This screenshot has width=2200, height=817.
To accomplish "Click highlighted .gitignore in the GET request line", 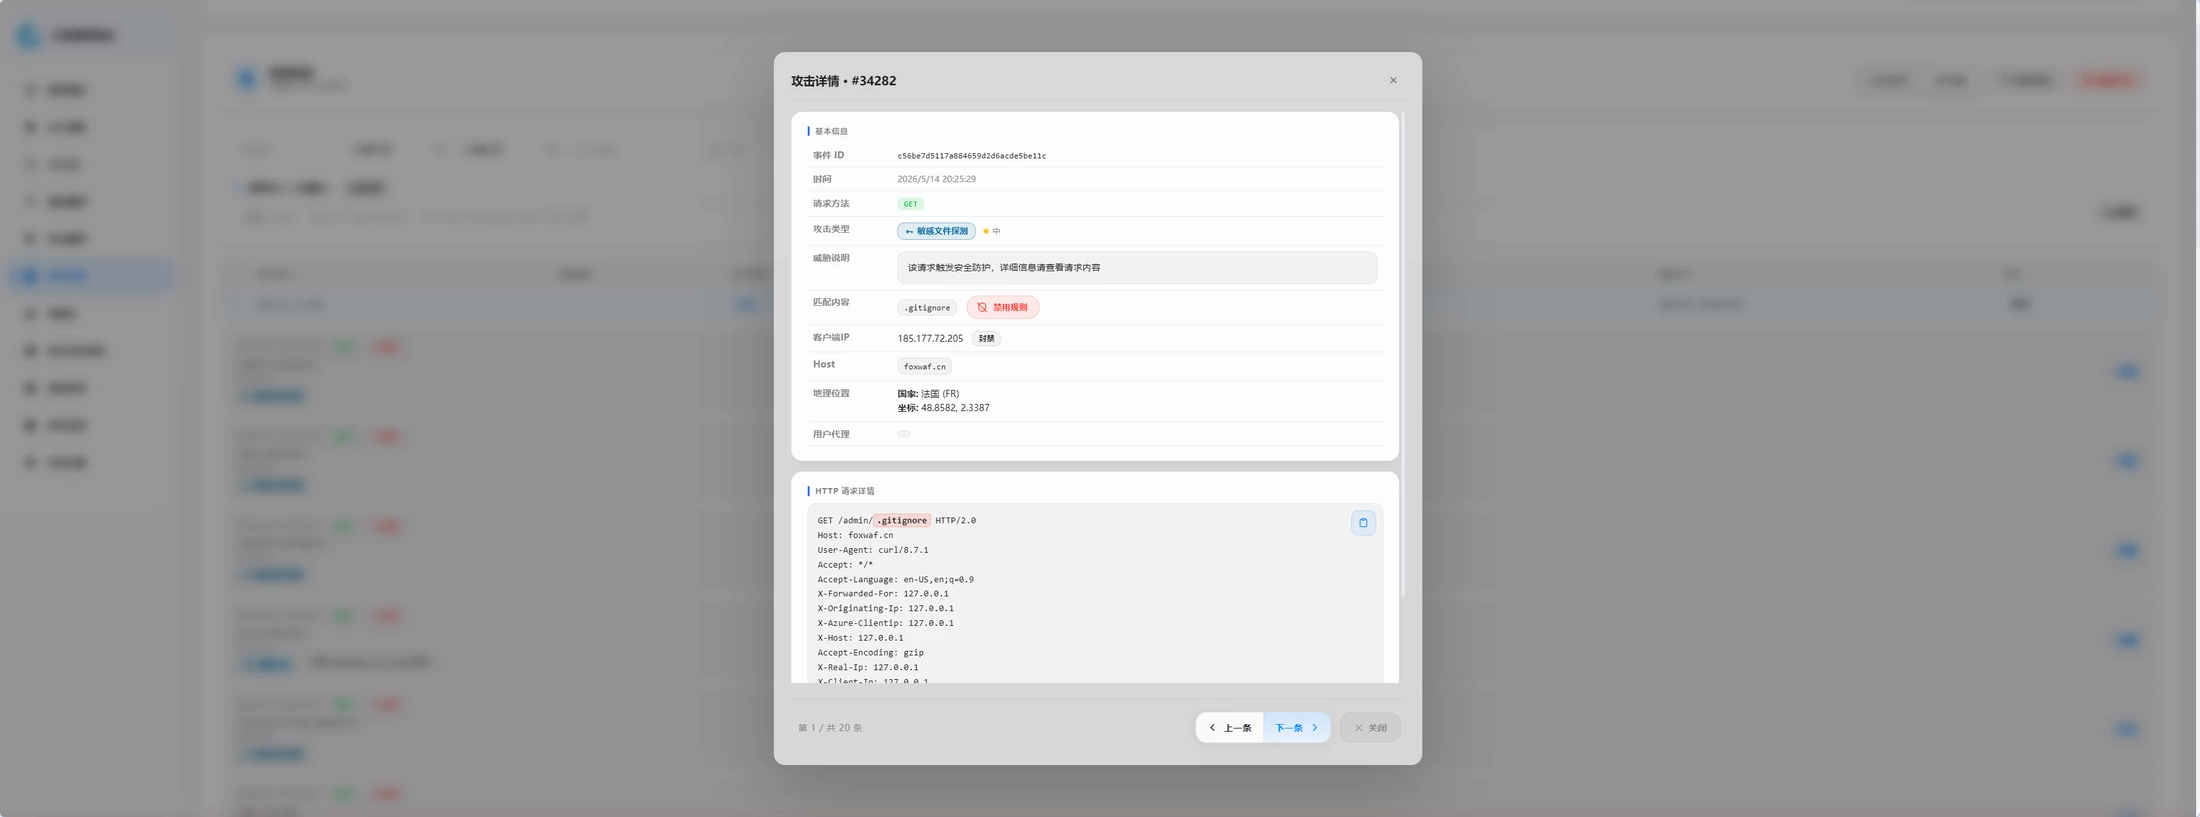I will (902, 520).
